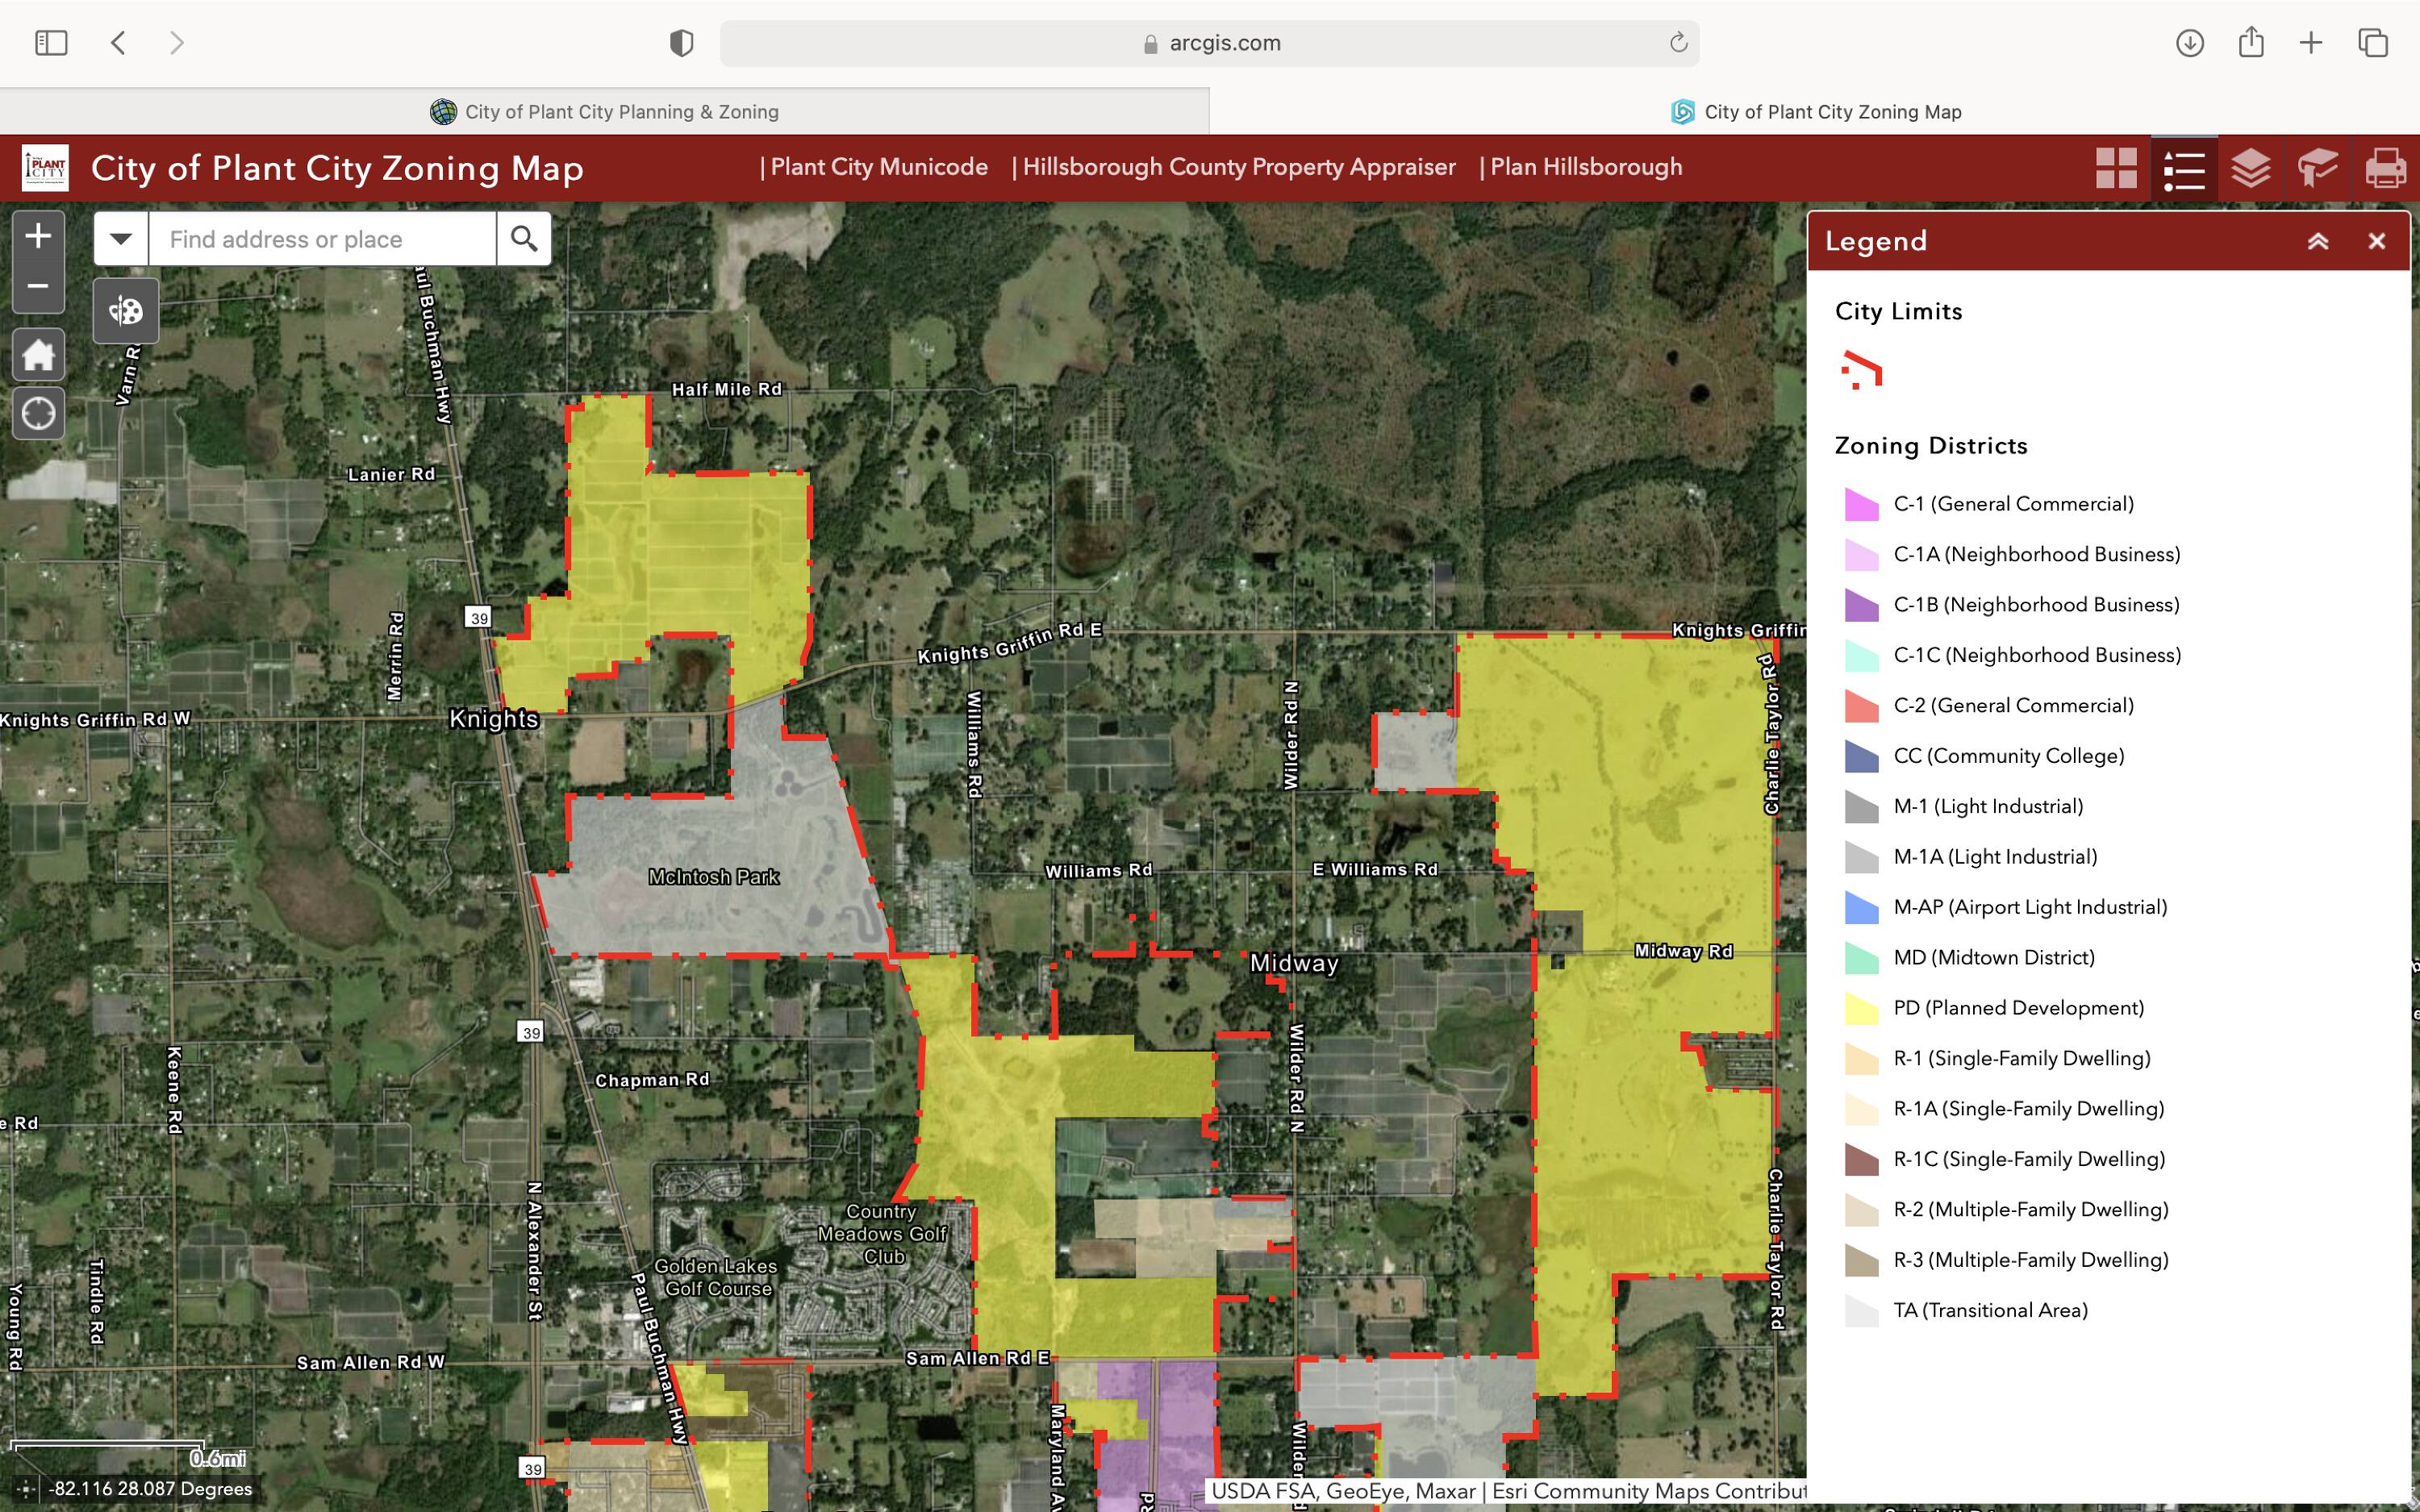The height and width of the screenshot is (1512, 2420).
Task: Open Hillsborough County Property Appraiser link
Action: point(1238,167)
